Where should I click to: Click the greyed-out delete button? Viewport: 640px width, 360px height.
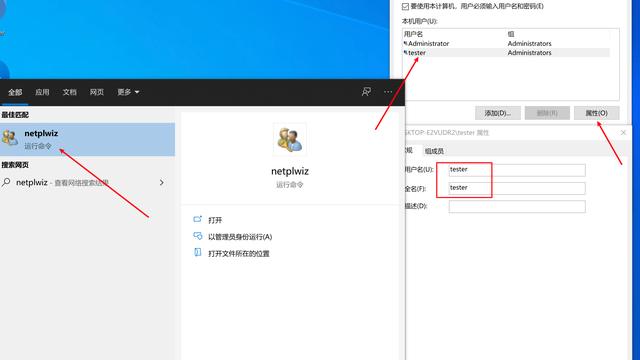[547, 113]
